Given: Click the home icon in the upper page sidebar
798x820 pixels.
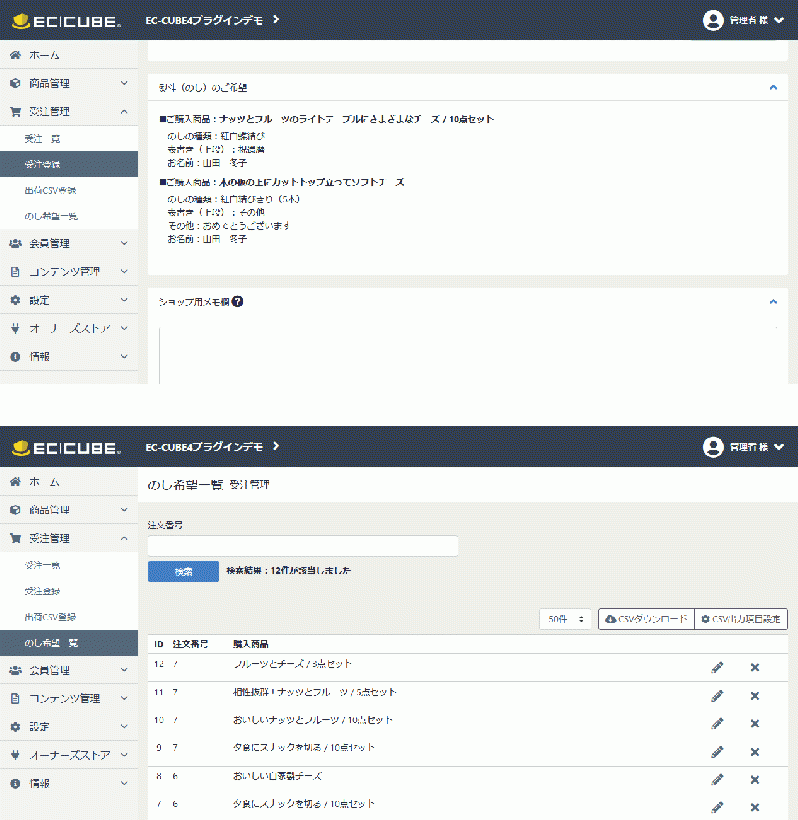Looking at the screenshot, I should [15, 55].
